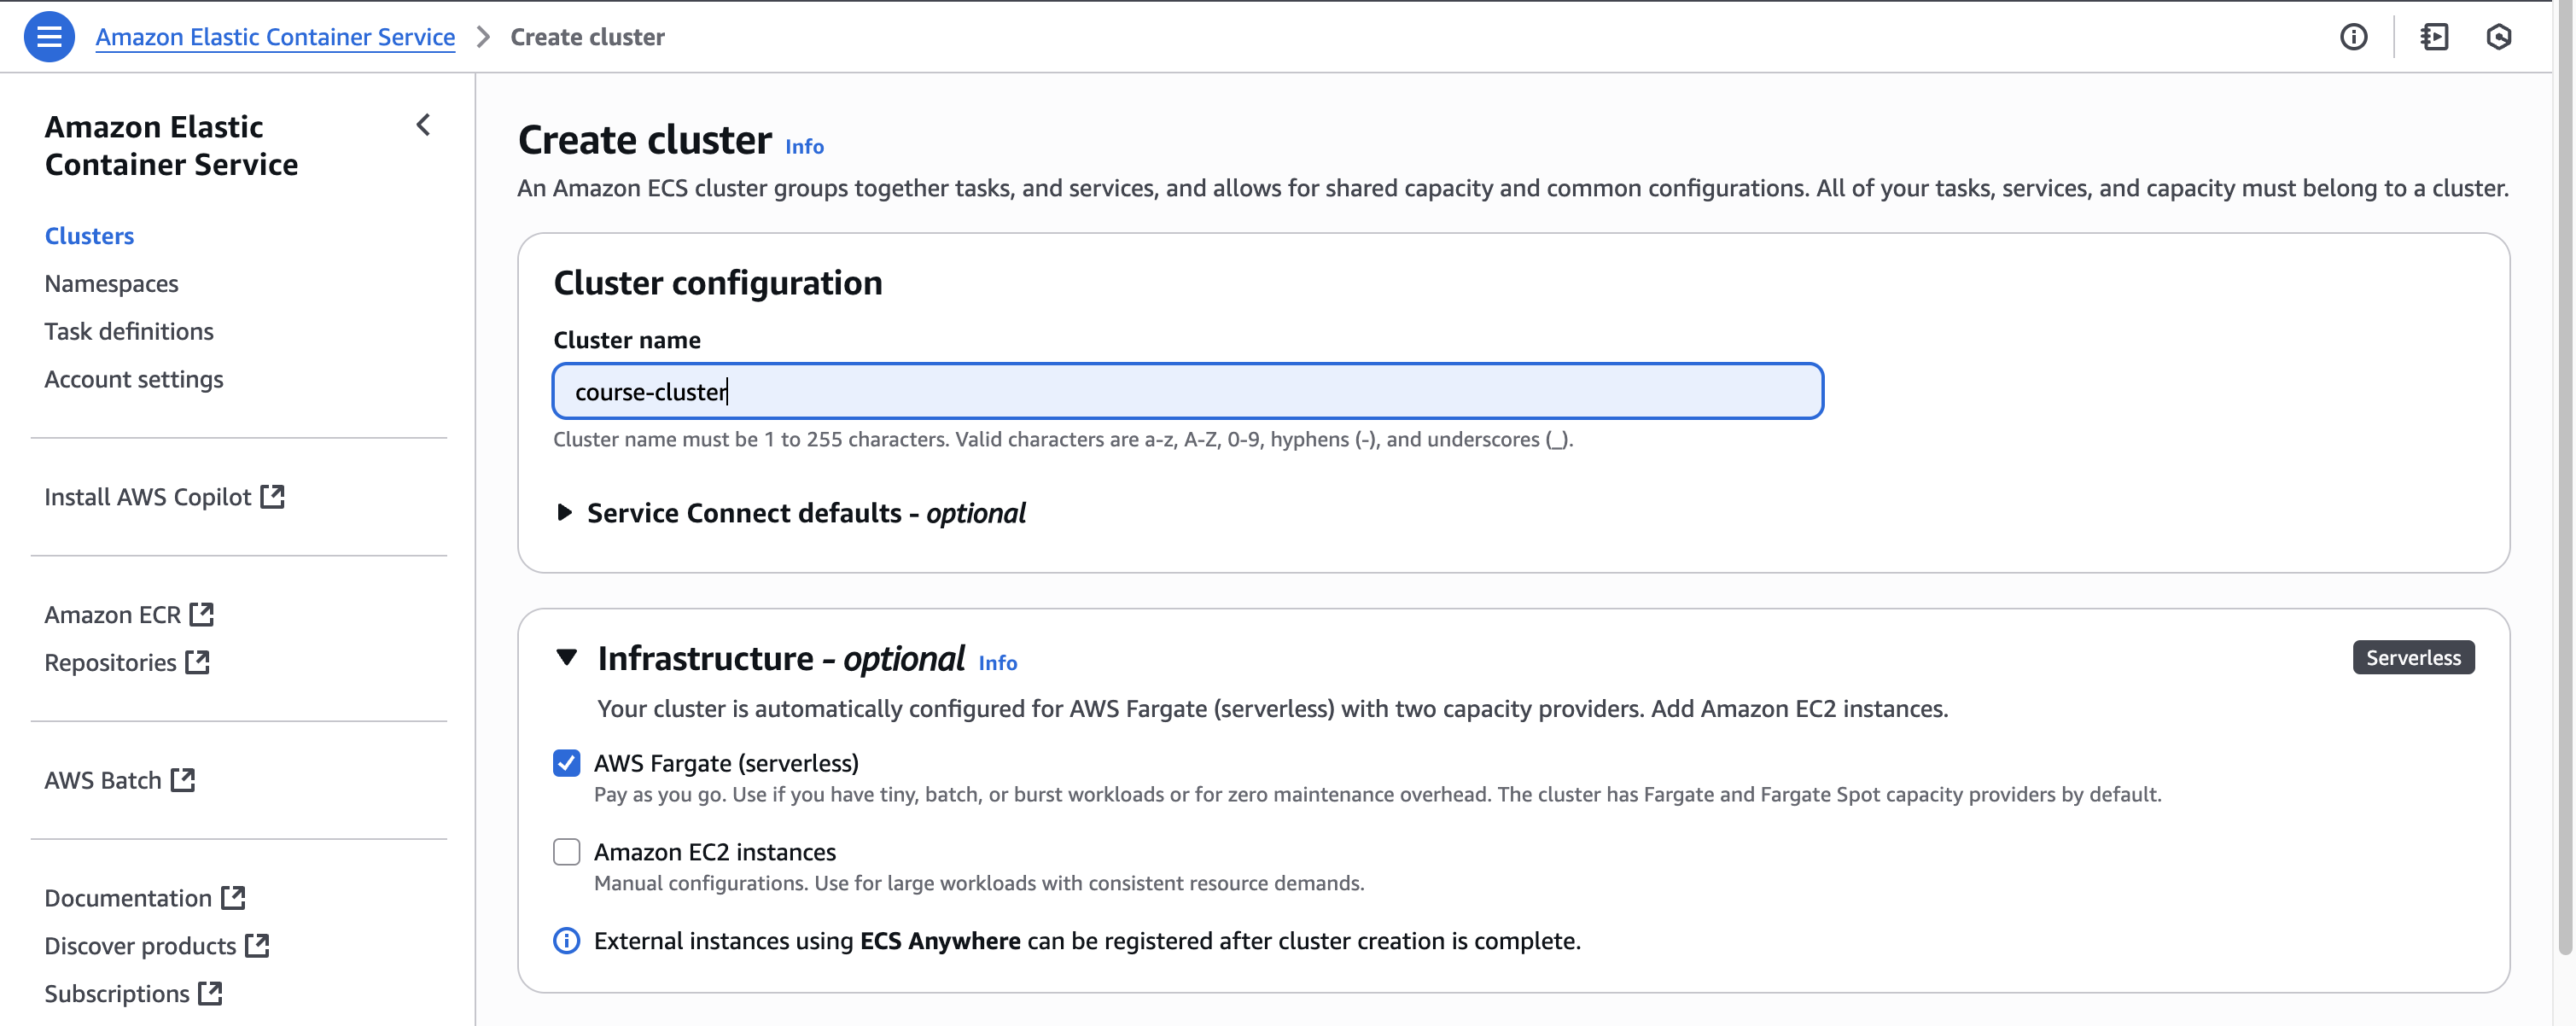
Task: Open AWS Batch link
Action: point(103,780)
